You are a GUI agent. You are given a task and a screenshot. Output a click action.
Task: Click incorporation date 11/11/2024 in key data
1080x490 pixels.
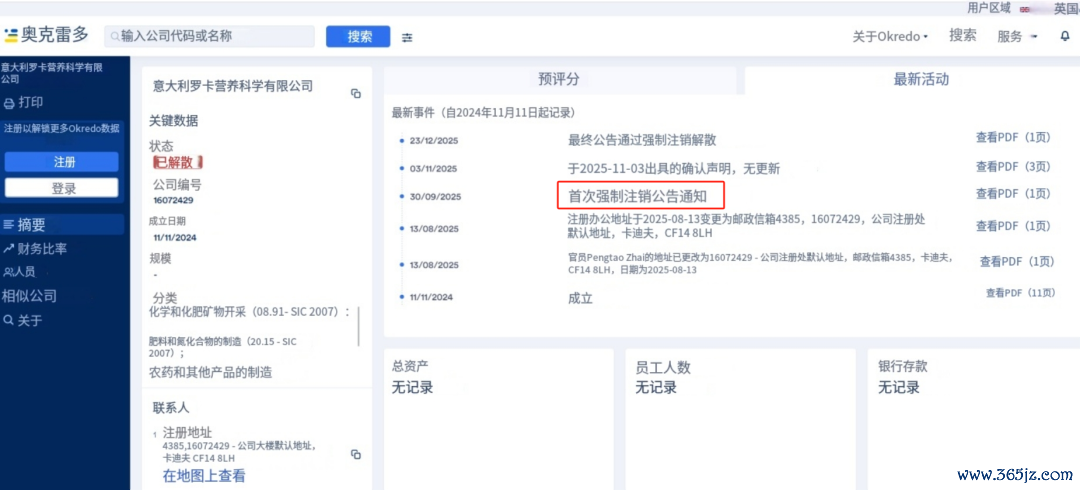[x=174, y=238]
